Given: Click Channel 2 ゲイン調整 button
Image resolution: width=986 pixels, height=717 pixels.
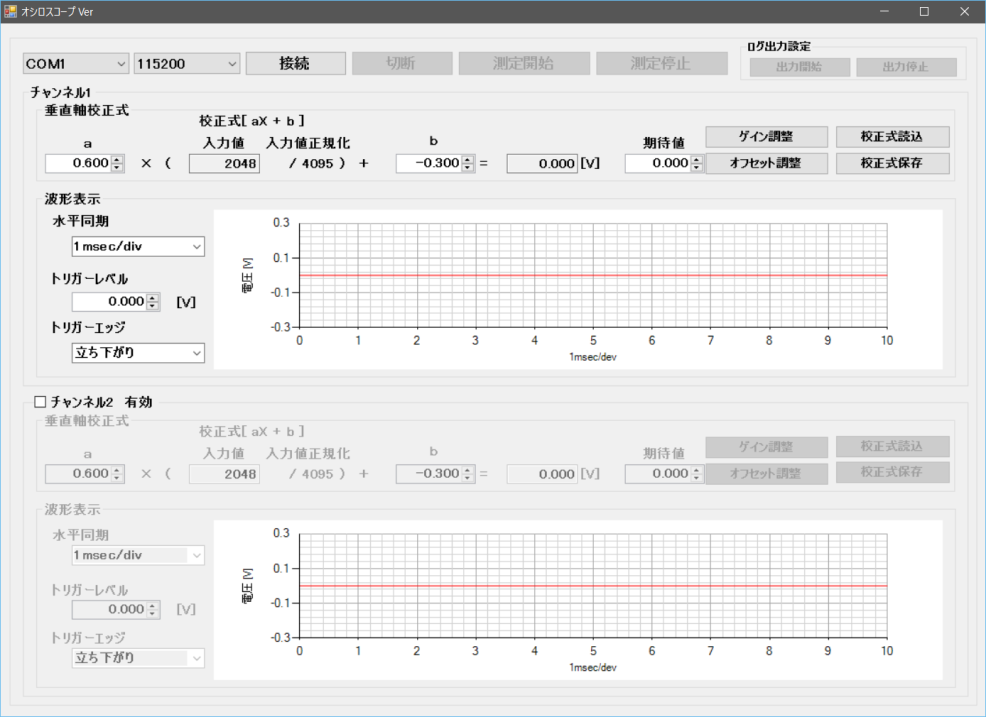Looking at the screenshot, I should tap(767, 447).
